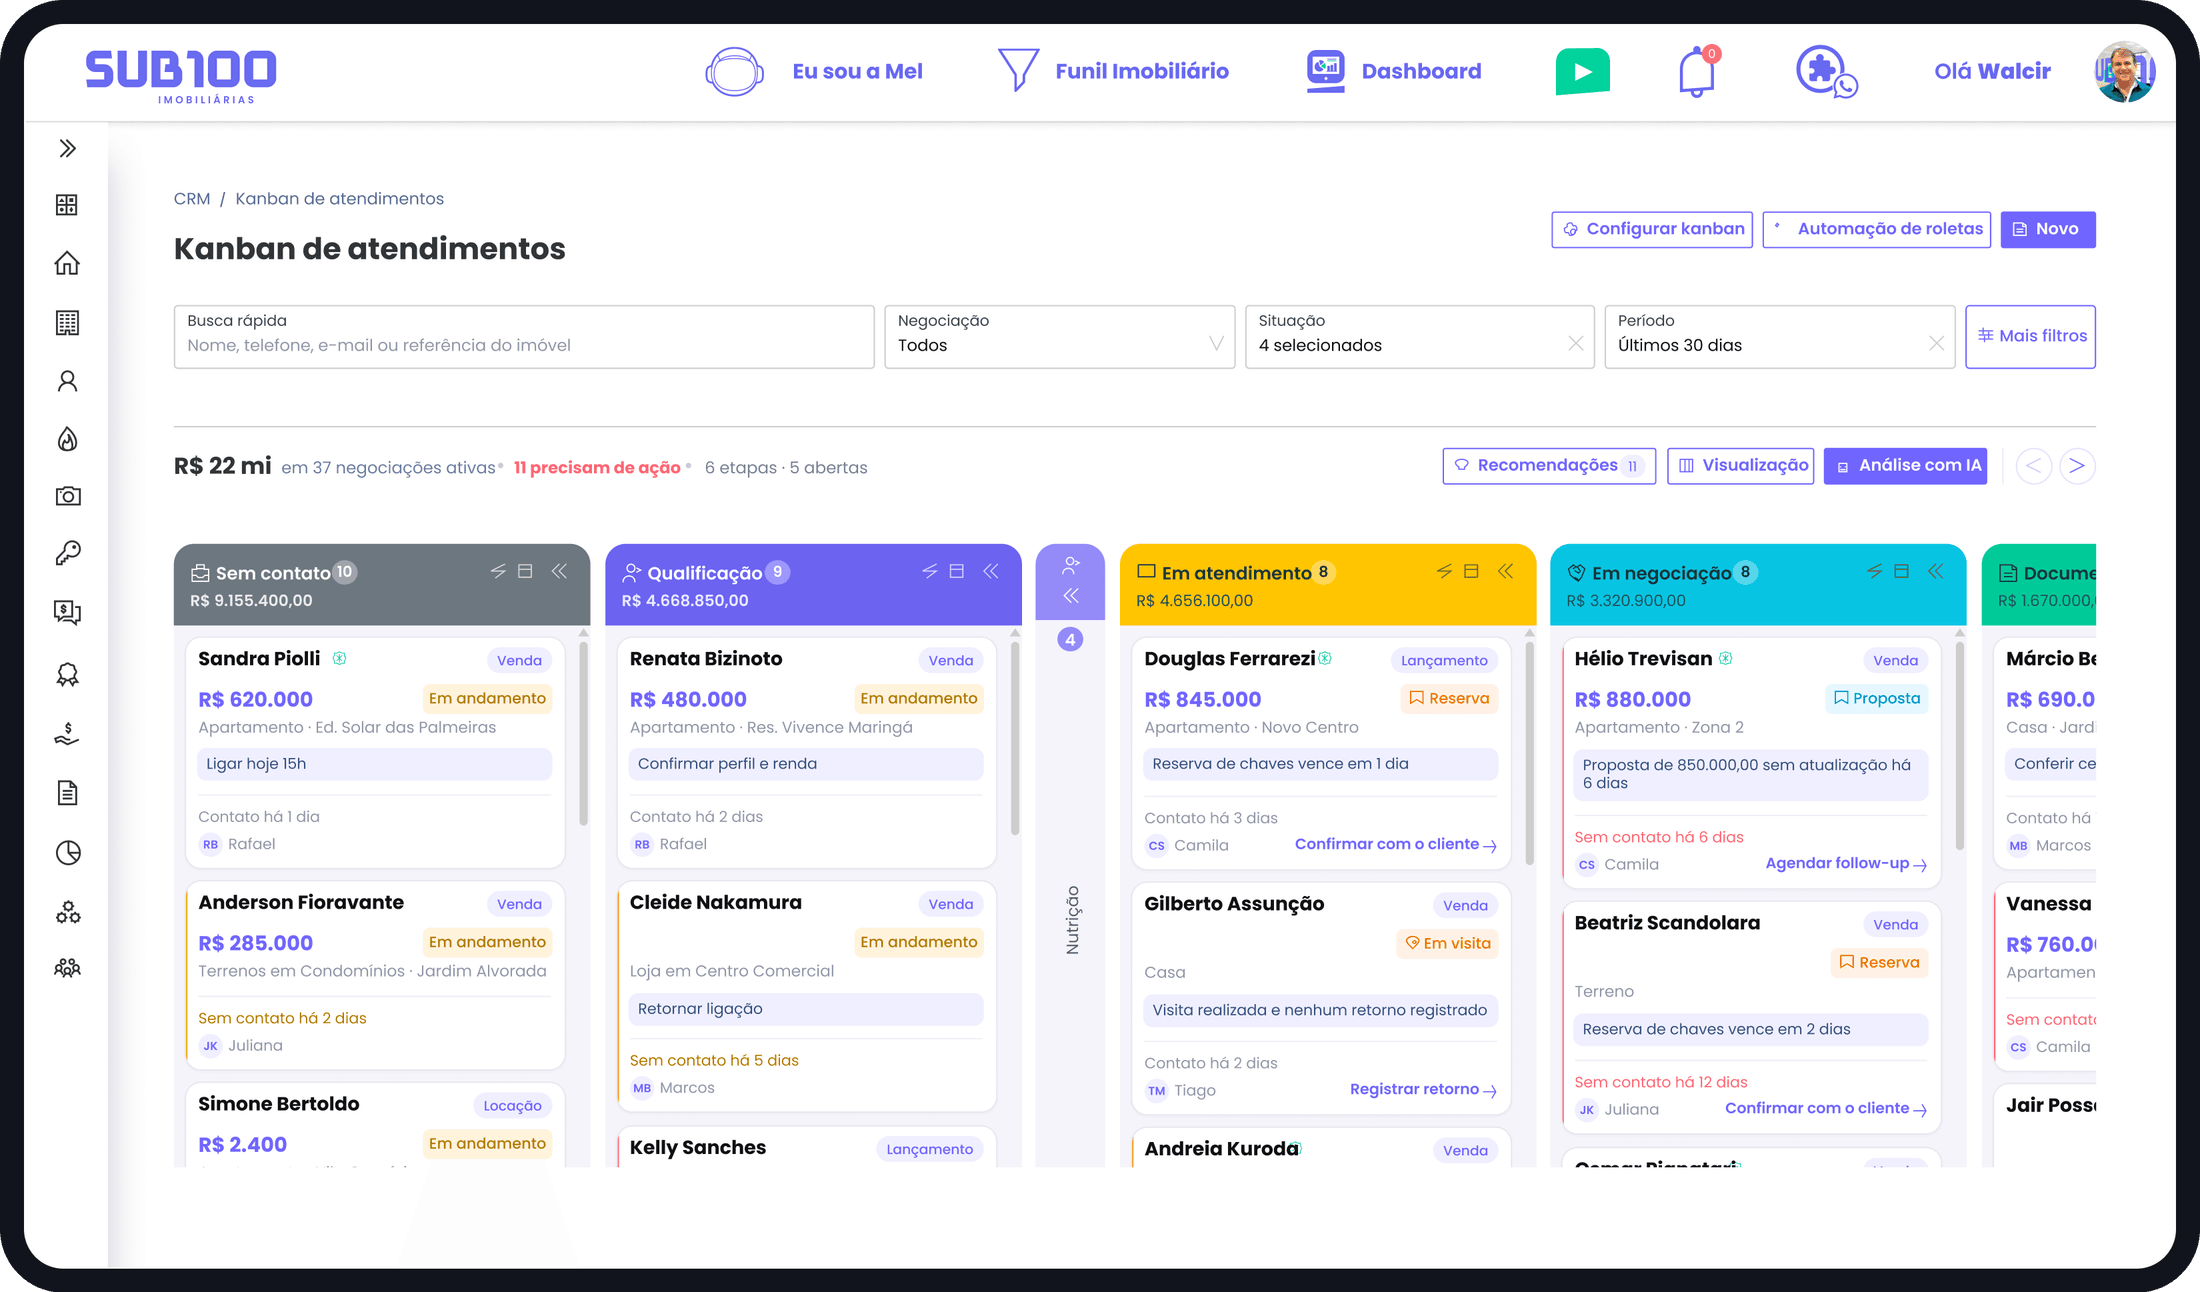Click the green video play icon
Viewport: 2200px width, 1292px height.
[x=1582, y=71]
